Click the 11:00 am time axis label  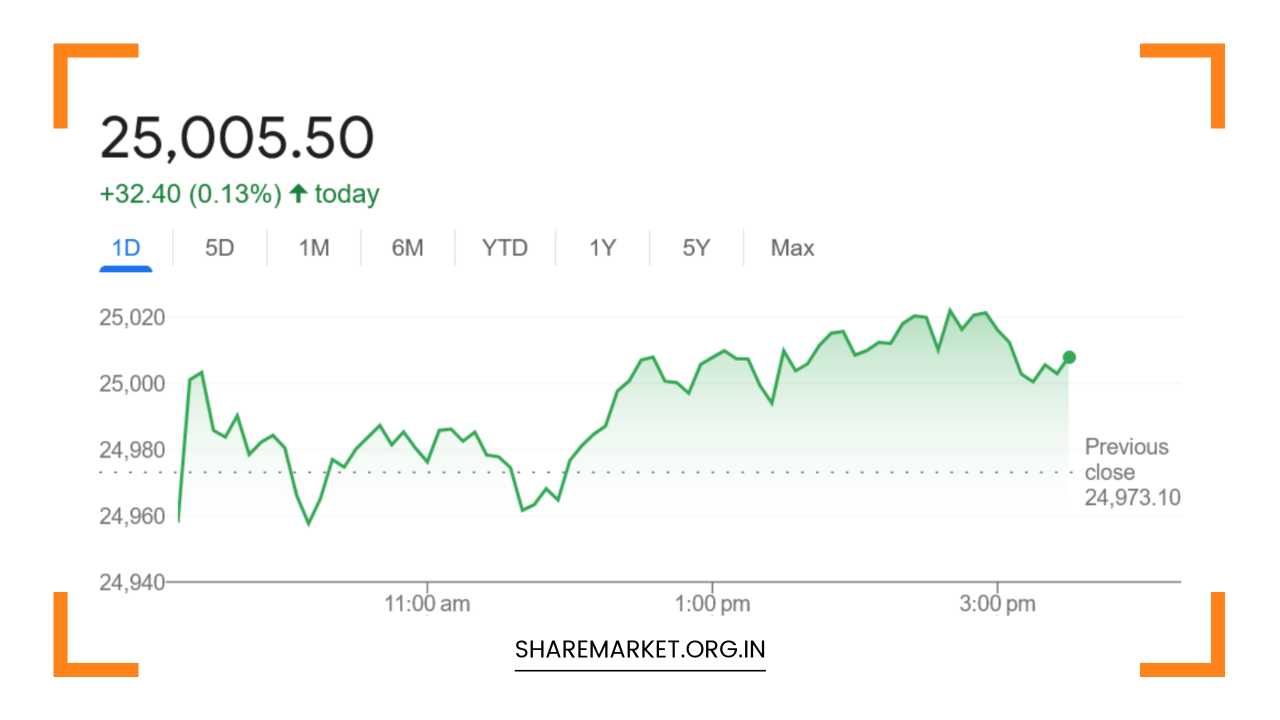pos(428,604)
